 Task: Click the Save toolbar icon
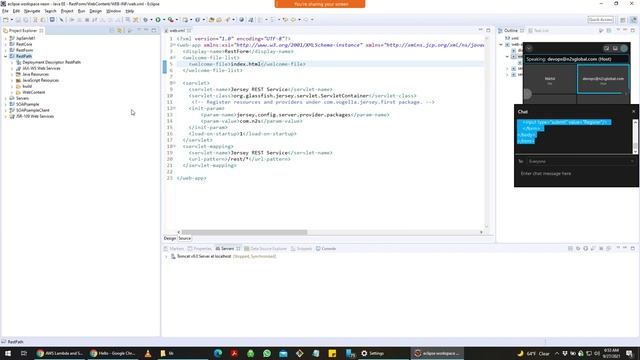point(18,20)
